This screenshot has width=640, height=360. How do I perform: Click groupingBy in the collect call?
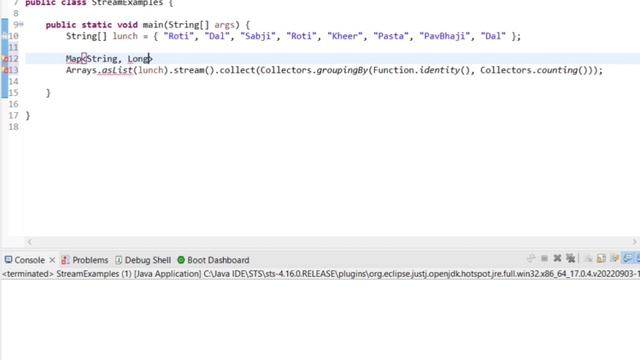point(342,70)
